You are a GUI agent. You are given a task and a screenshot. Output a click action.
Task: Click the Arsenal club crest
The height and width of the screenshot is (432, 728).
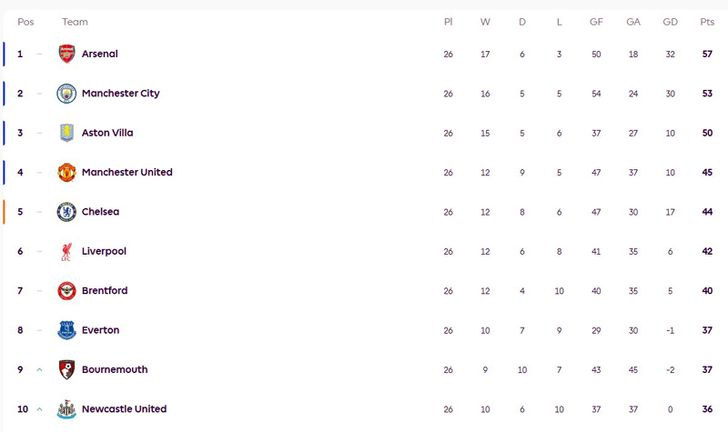(66, 54)
